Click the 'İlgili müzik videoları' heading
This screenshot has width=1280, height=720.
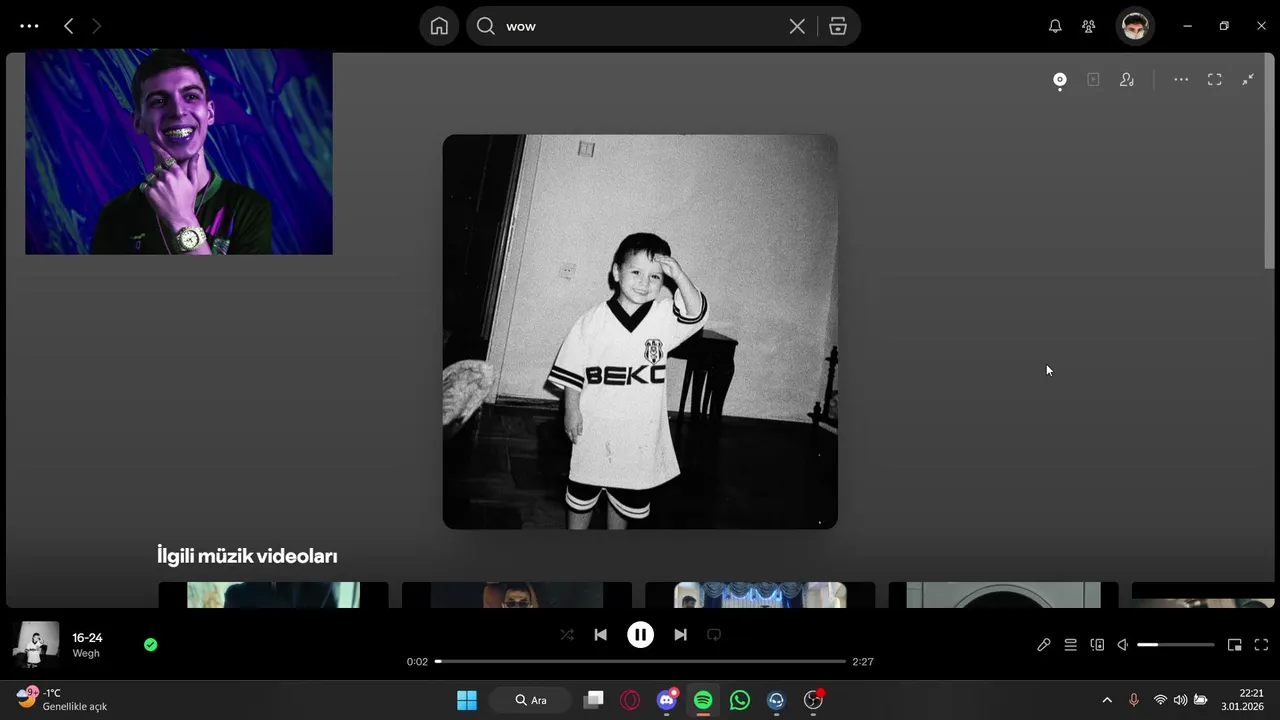point(247,556)
